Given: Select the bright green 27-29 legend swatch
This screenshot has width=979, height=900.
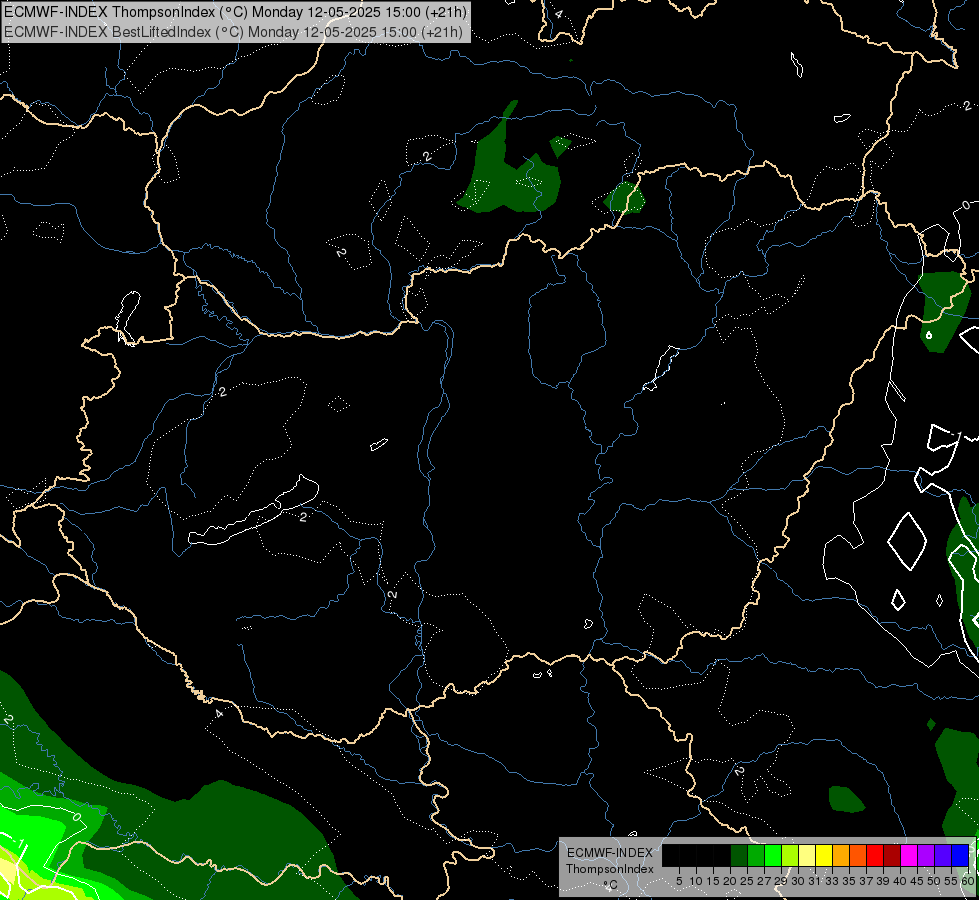Looking at the screenshot, I should click(x=773, y=856).
